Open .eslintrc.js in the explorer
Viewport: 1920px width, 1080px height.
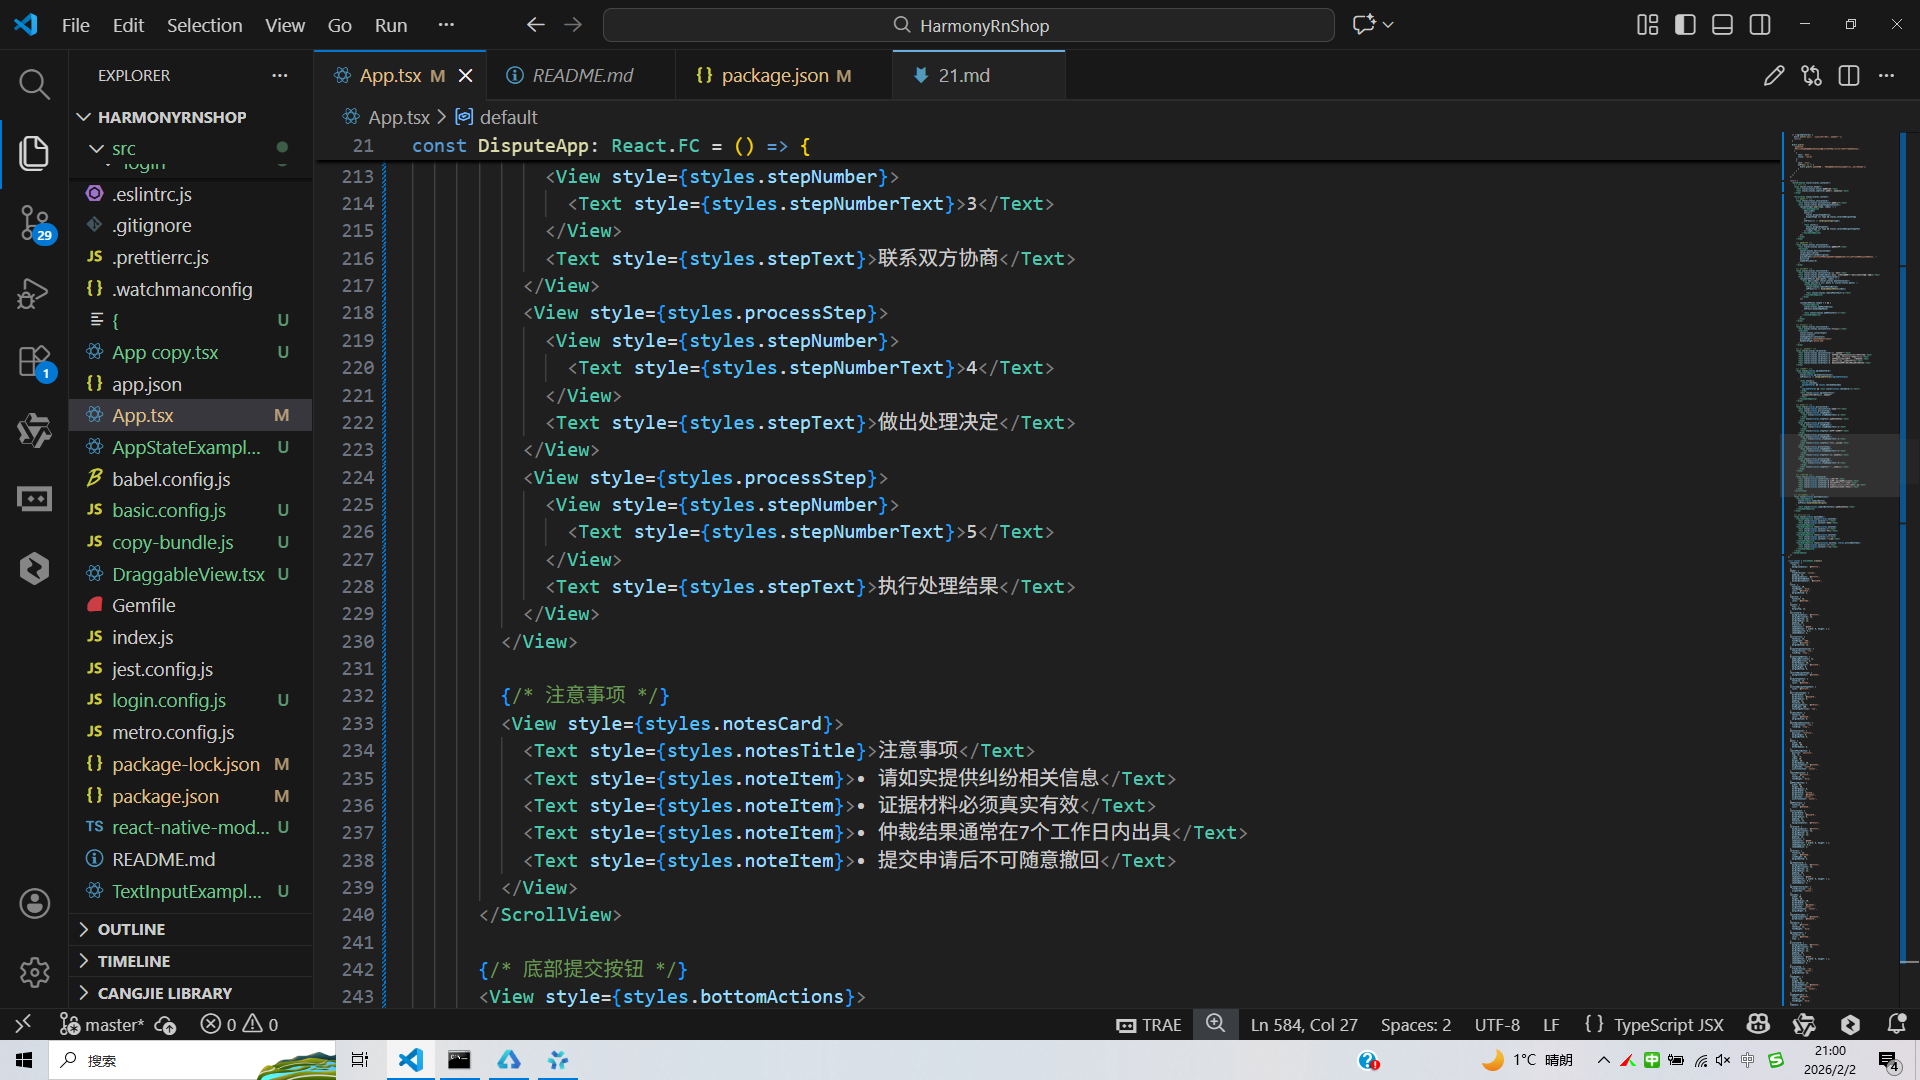click(190, 194)
